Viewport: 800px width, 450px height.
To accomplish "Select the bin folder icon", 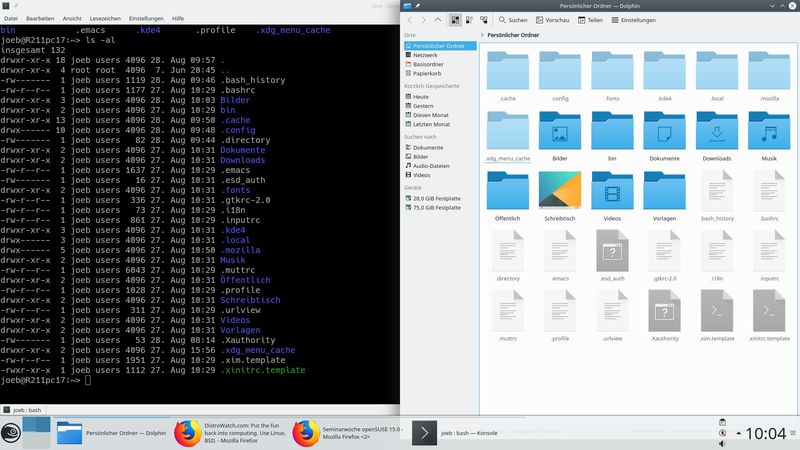I will 612,131.
